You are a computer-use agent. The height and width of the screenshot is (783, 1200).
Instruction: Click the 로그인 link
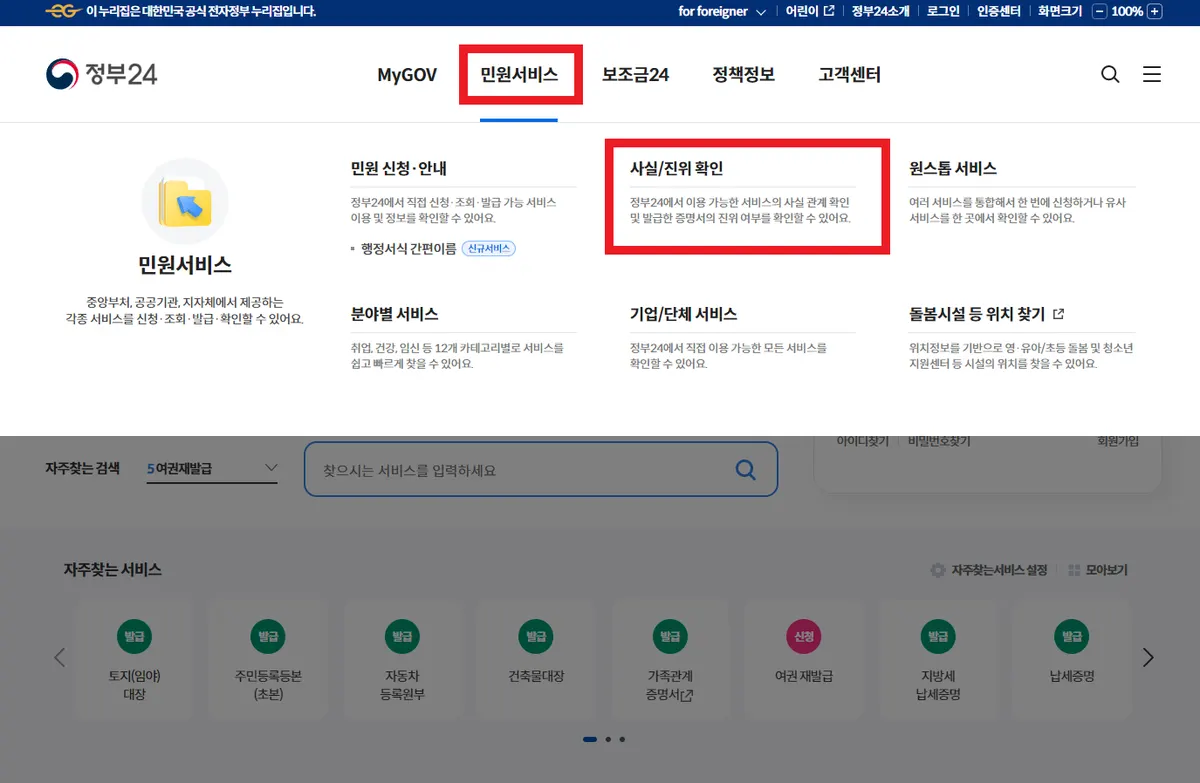[x=943, y=11]
